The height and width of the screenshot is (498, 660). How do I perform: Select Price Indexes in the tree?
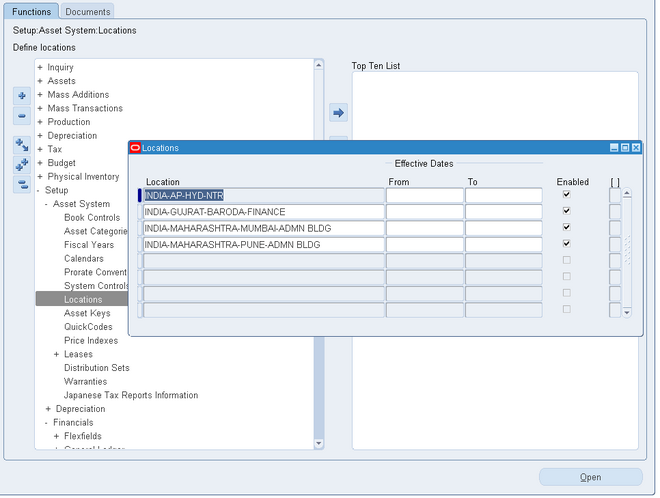pos(91,341)
